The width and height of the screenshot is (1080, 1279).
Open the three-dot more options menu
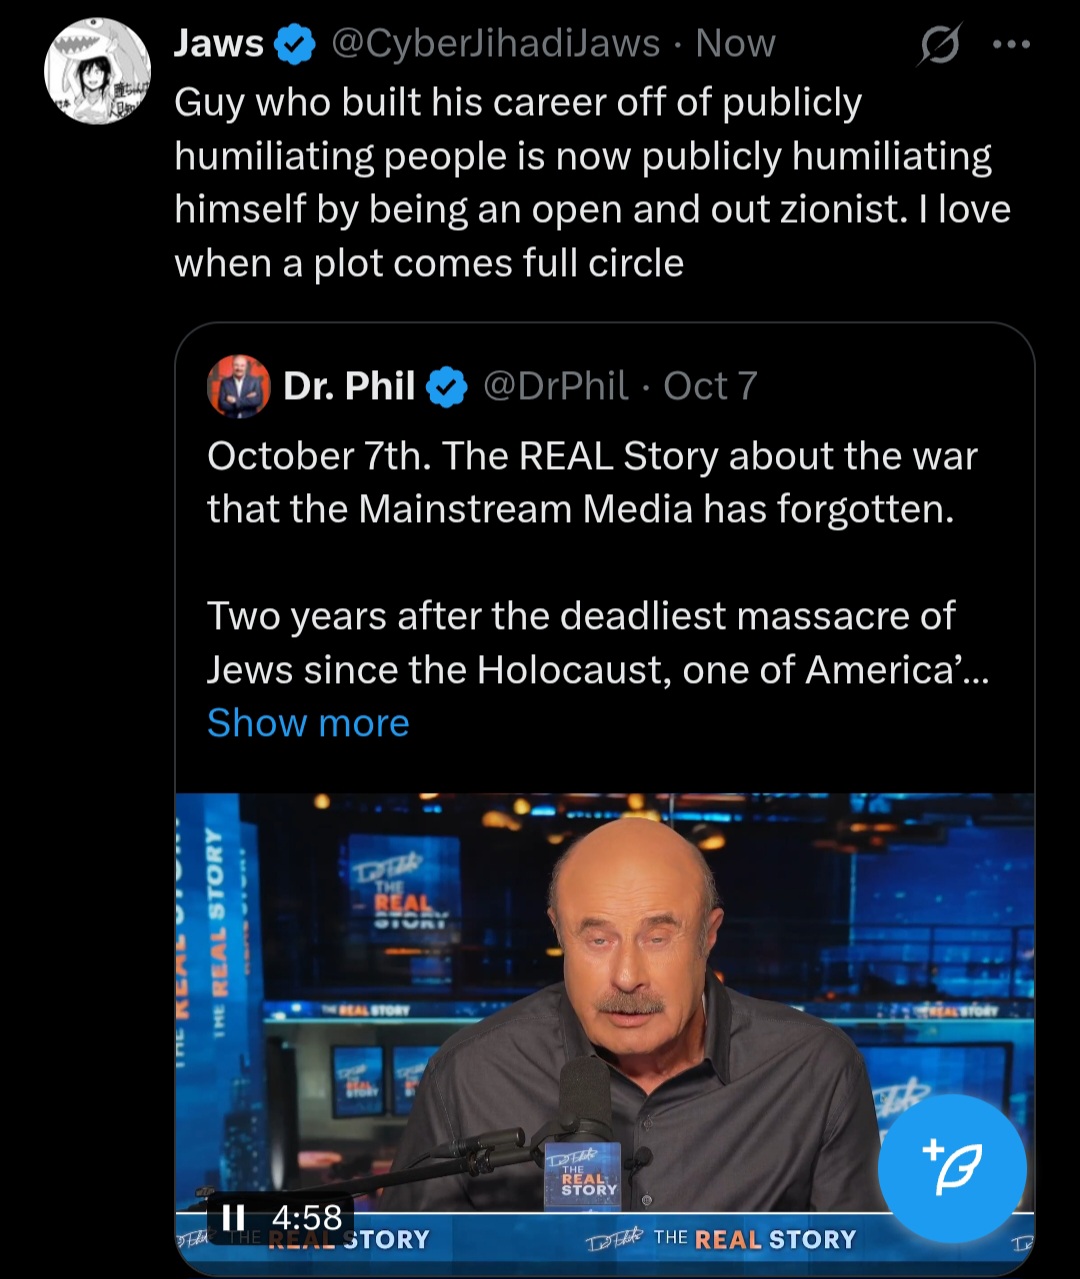[x=1012, y=45]
